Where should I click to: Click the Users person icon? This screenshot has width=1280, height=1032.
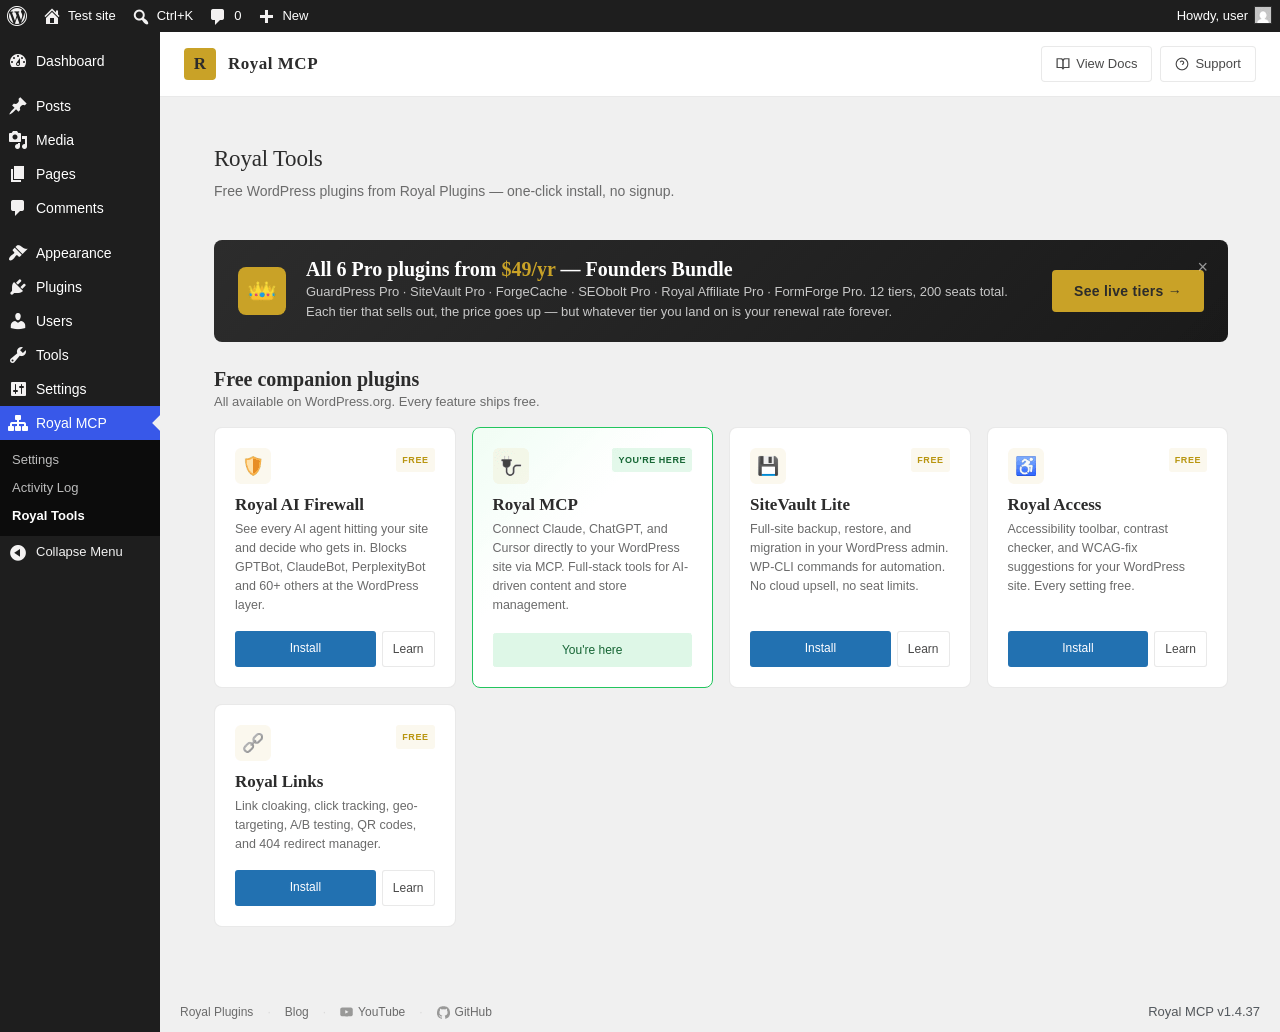tap(18, 321)
